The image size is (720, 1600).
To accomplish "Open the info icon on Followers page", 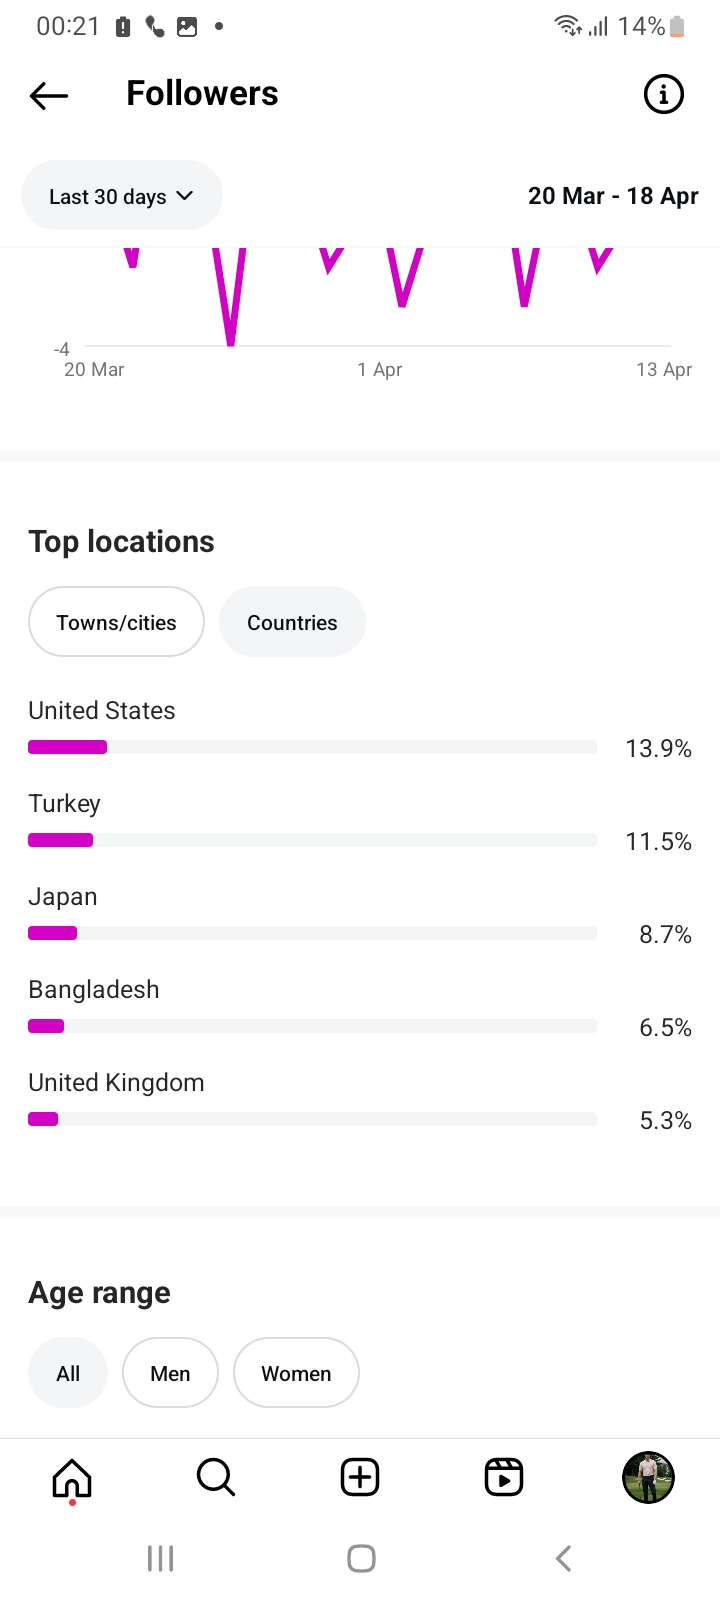I will [663, 95].
